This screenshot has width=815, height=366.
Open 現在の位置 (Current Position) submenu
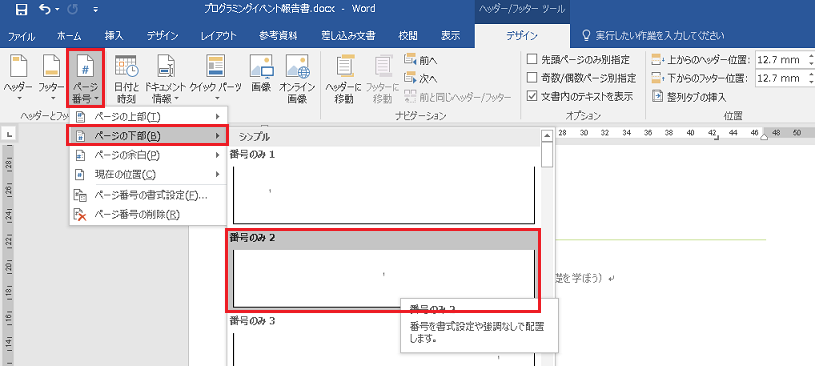click(148, 174)
